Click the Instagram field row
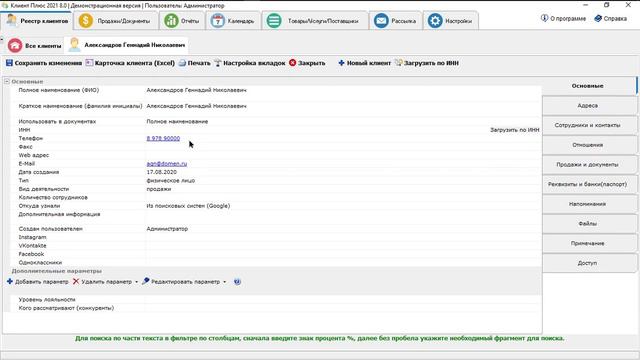 [276, 237]
